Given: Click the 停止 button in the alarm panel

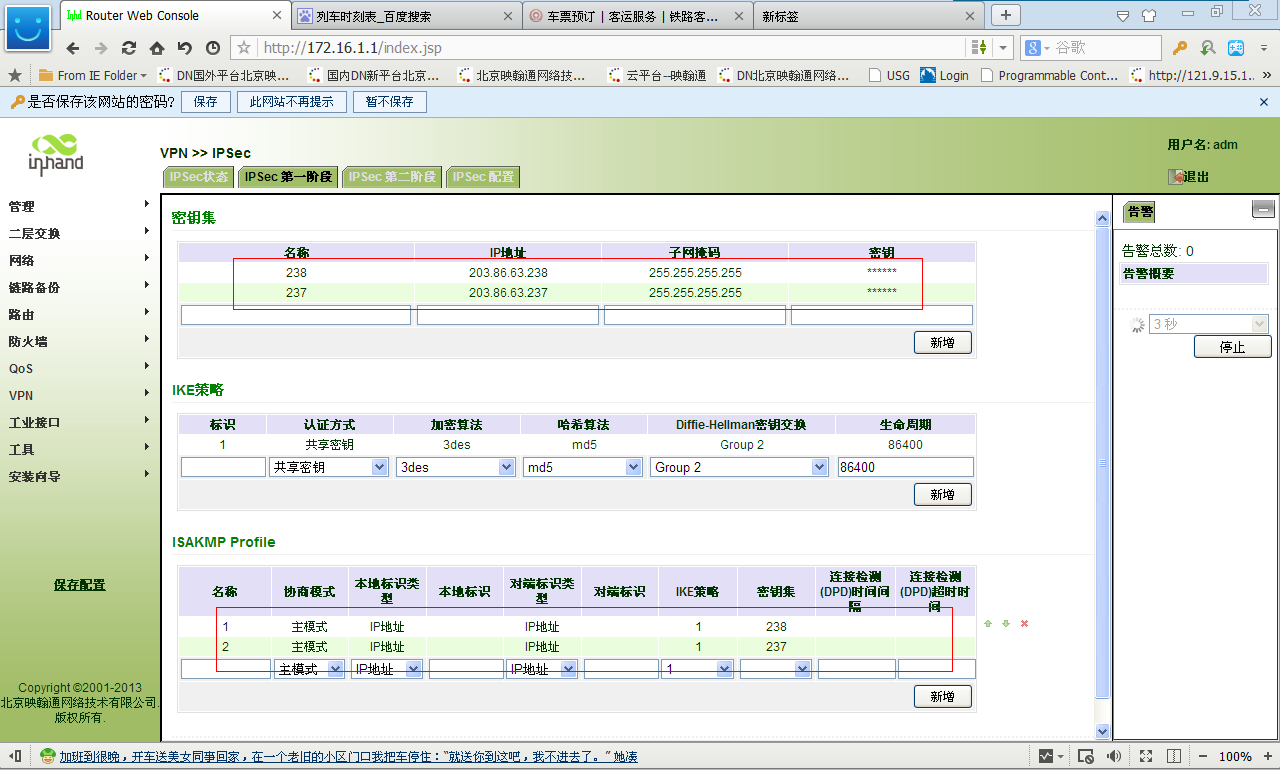Looking at the screenshot, I should click(1232, 347).
